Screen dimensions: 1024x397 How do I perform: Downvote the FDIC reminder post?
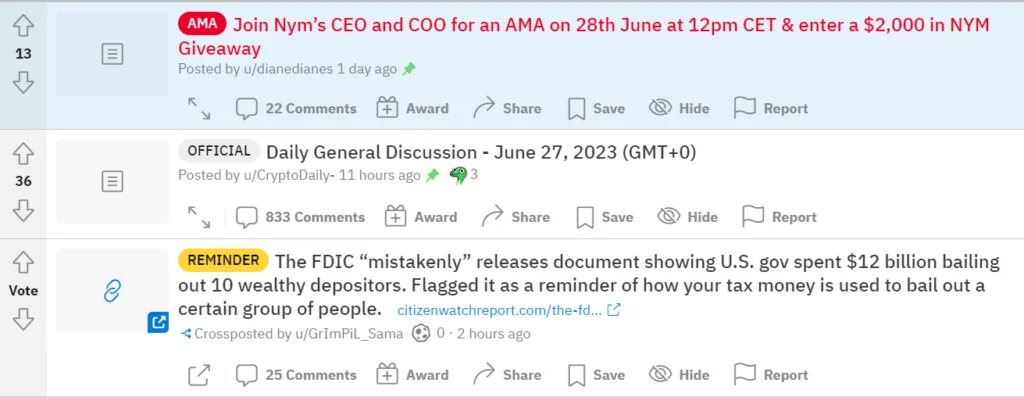pyautogui.click(x=24, y=319)
